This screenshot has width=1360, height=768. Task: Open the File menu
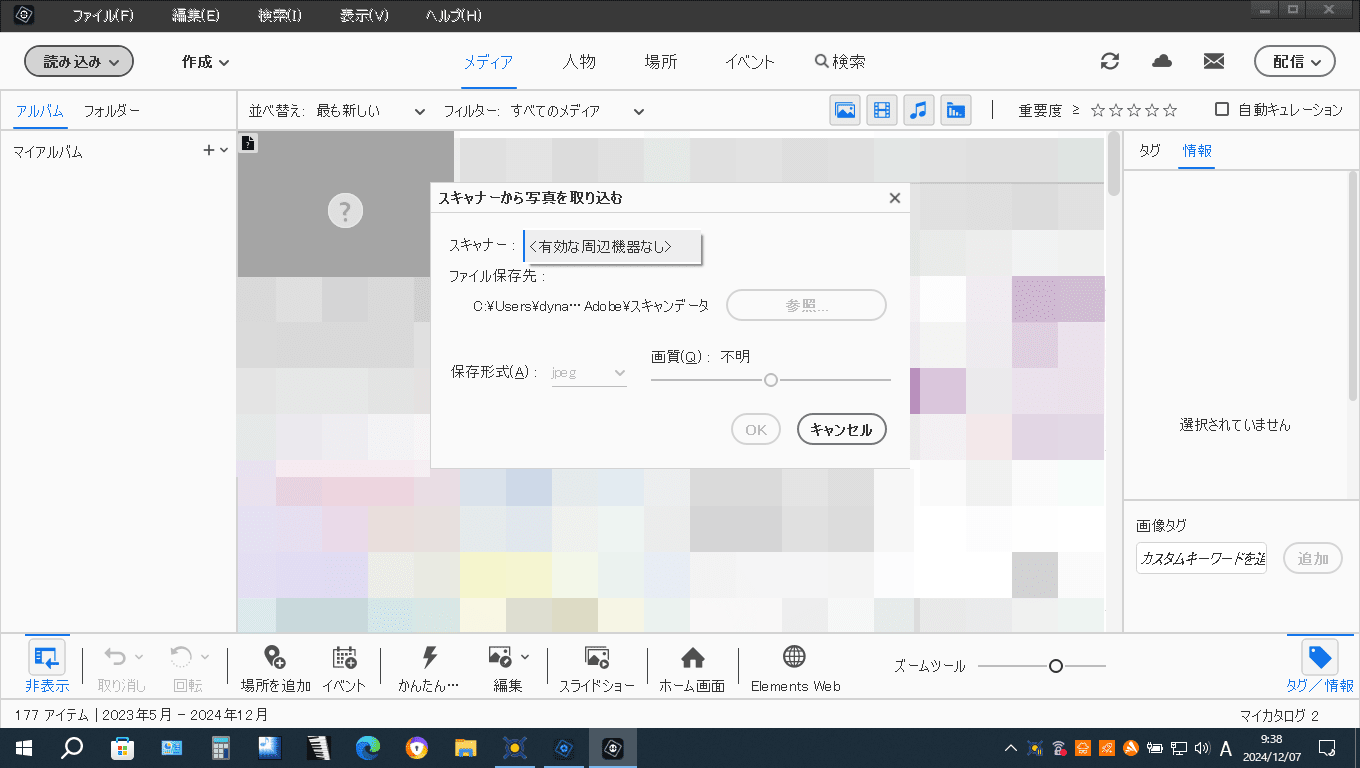tap(103, 16)
